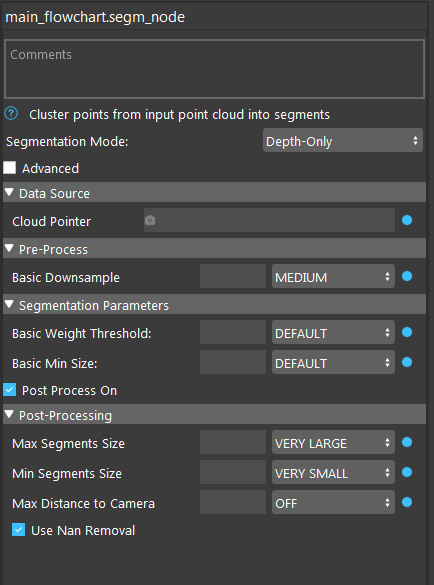Click blue link dot beside Cloud Pointer
Viewport: 434px width, 585px height.
click(407, 220)
